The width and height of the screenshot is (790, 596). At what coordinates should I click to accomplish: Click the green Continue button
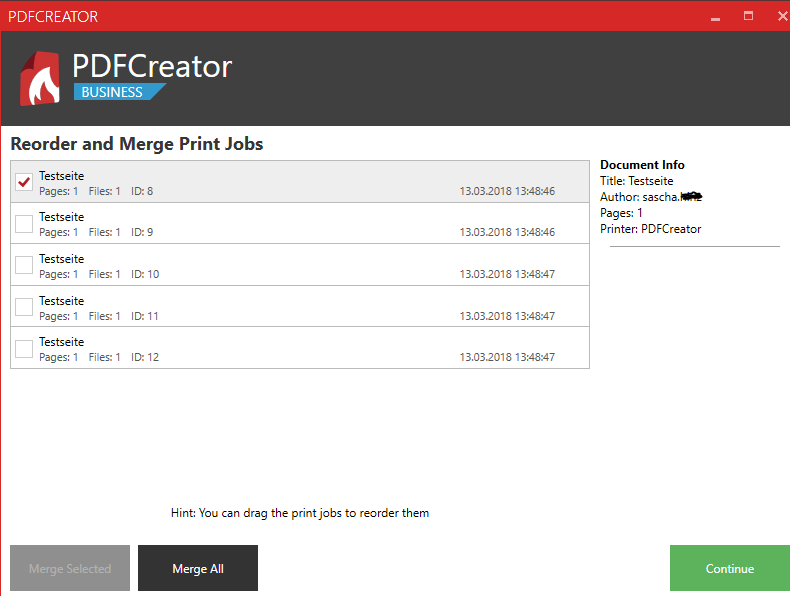click(730, 568)
